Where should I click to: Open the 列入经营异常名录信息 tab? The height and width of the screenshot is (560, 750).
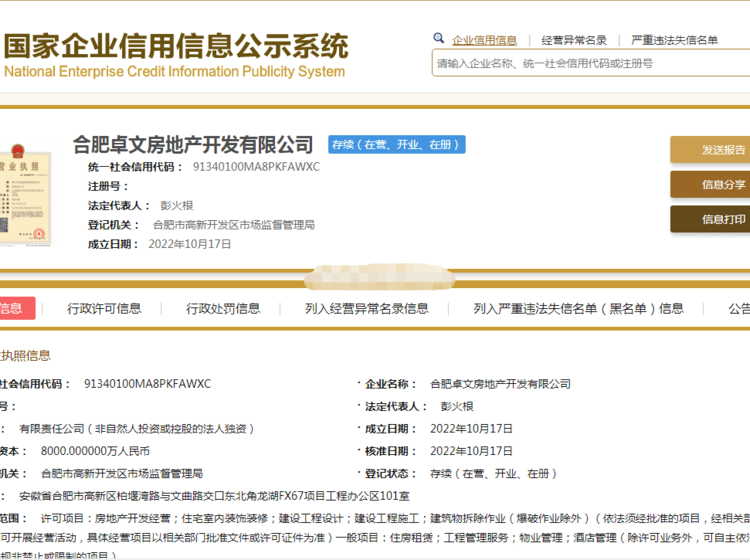(366, 308)
